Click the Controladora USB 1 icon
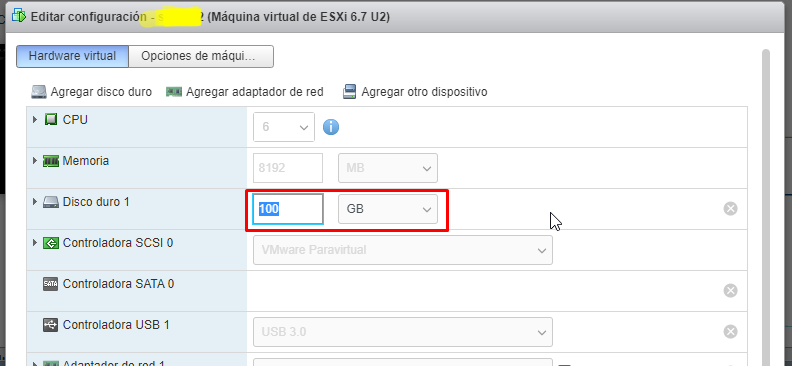Screen dimensions: 792x366 tap(51, 325)
